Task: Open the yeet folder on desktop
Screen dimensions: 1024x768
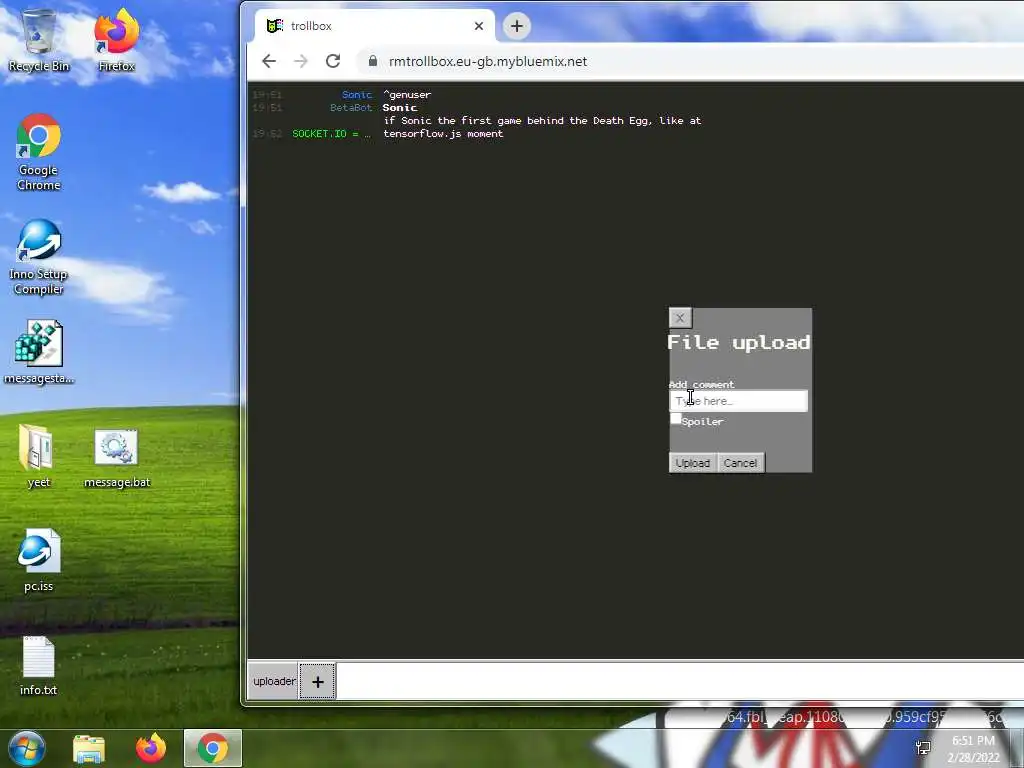Action: click(x=39, y=456)
